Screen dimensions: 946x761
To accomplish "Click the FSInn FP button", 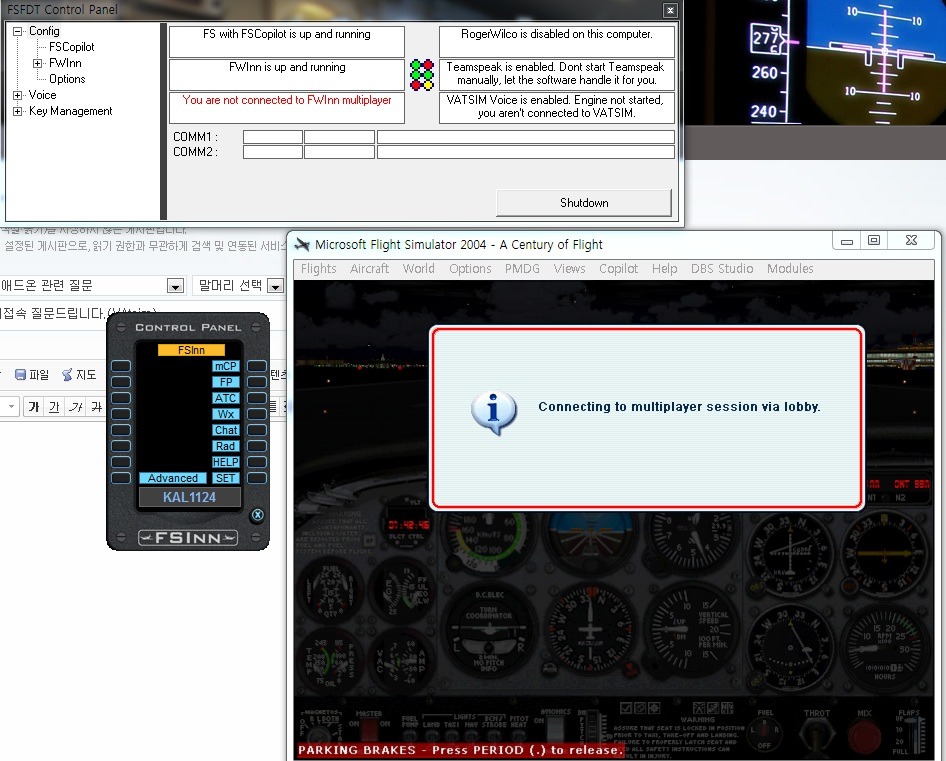I will 226,382.
